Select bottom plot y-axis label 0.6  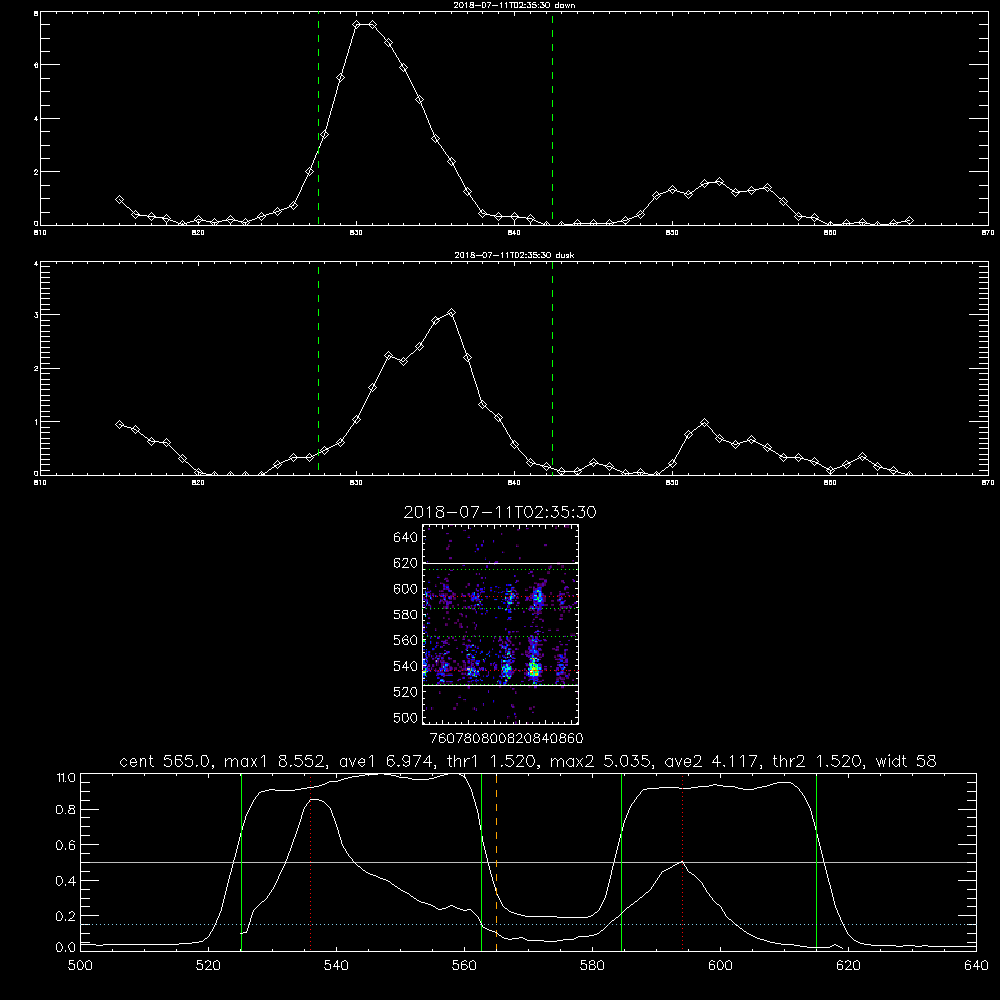(66, 845)
